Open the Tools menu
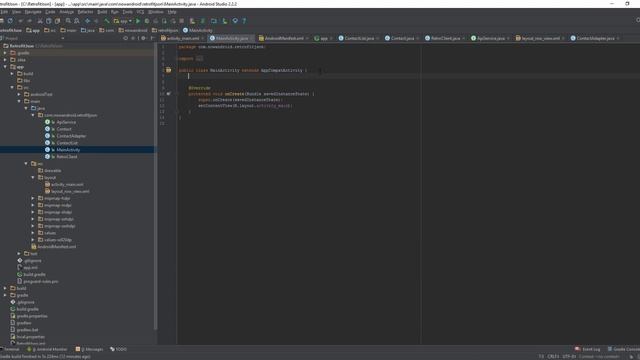Viewport: 640px width, 360px height. pyautogui.click(x=127, y=12)
